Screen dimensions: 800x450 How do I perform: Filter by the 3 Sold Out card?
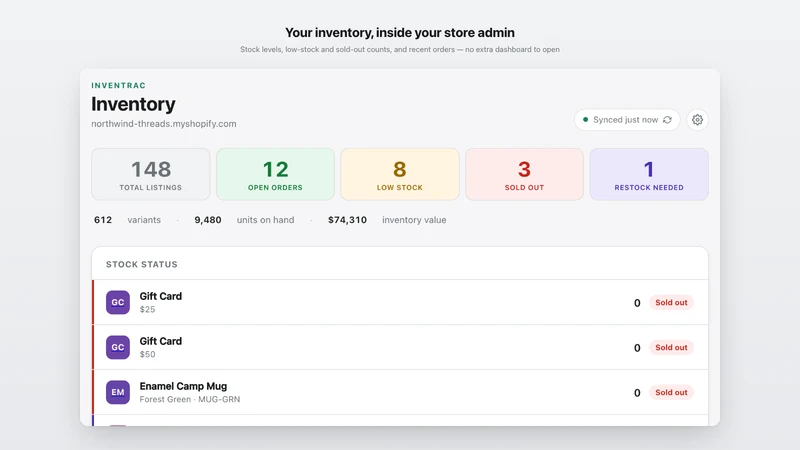pos(524,174)
